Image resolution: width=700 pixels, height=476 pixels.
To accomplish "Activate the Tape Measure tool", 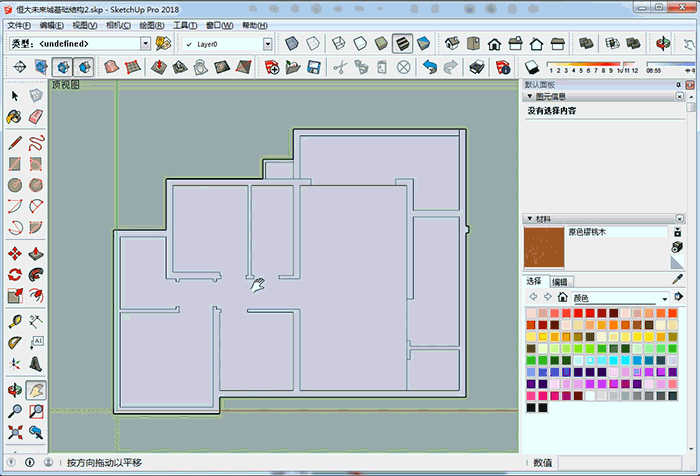I will (x=15, y=319).
